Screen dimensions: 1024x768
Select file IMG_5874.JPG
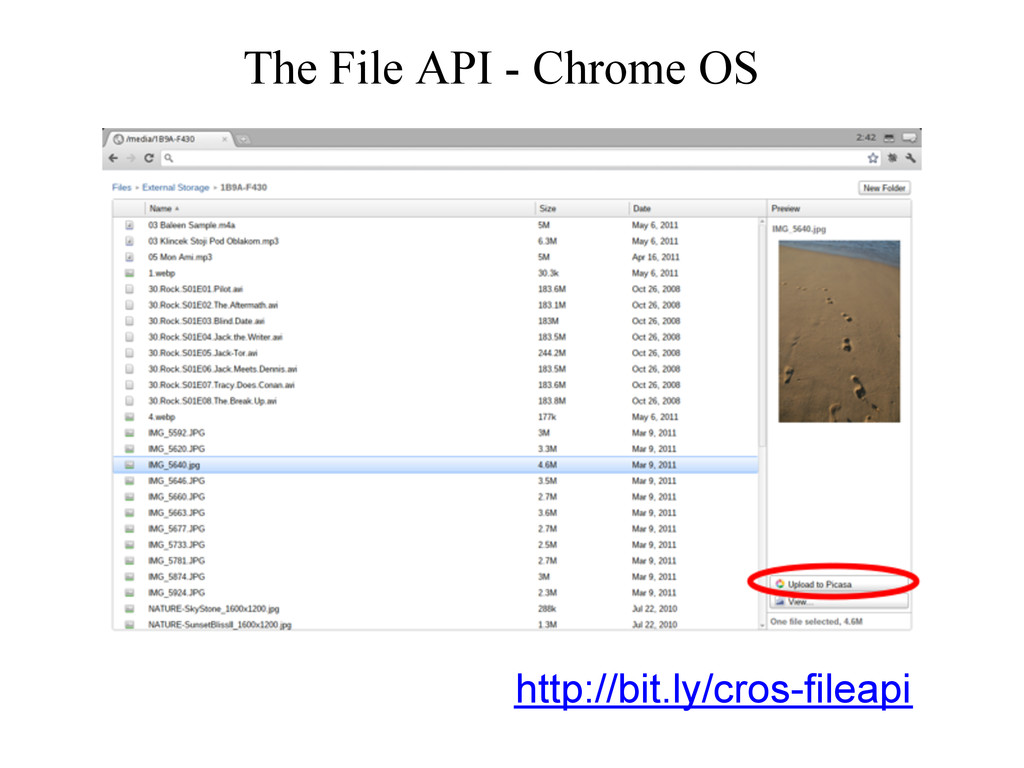click(436, 577)
